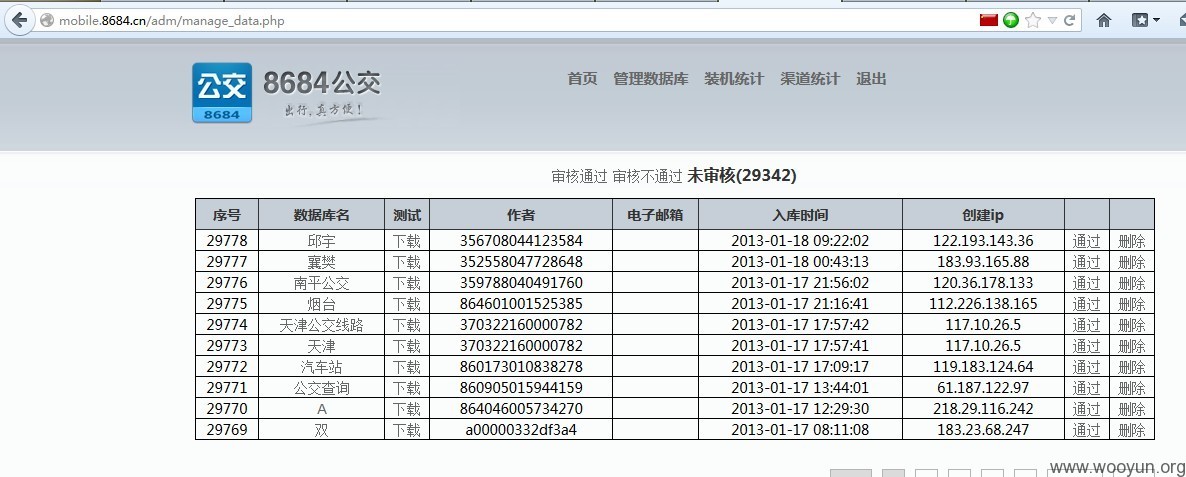Image resolution: width=1186 pixels, height=477 pixels.
Task: Open the address bar history dropdown arrow
Action: click(x=1051, y=20)
